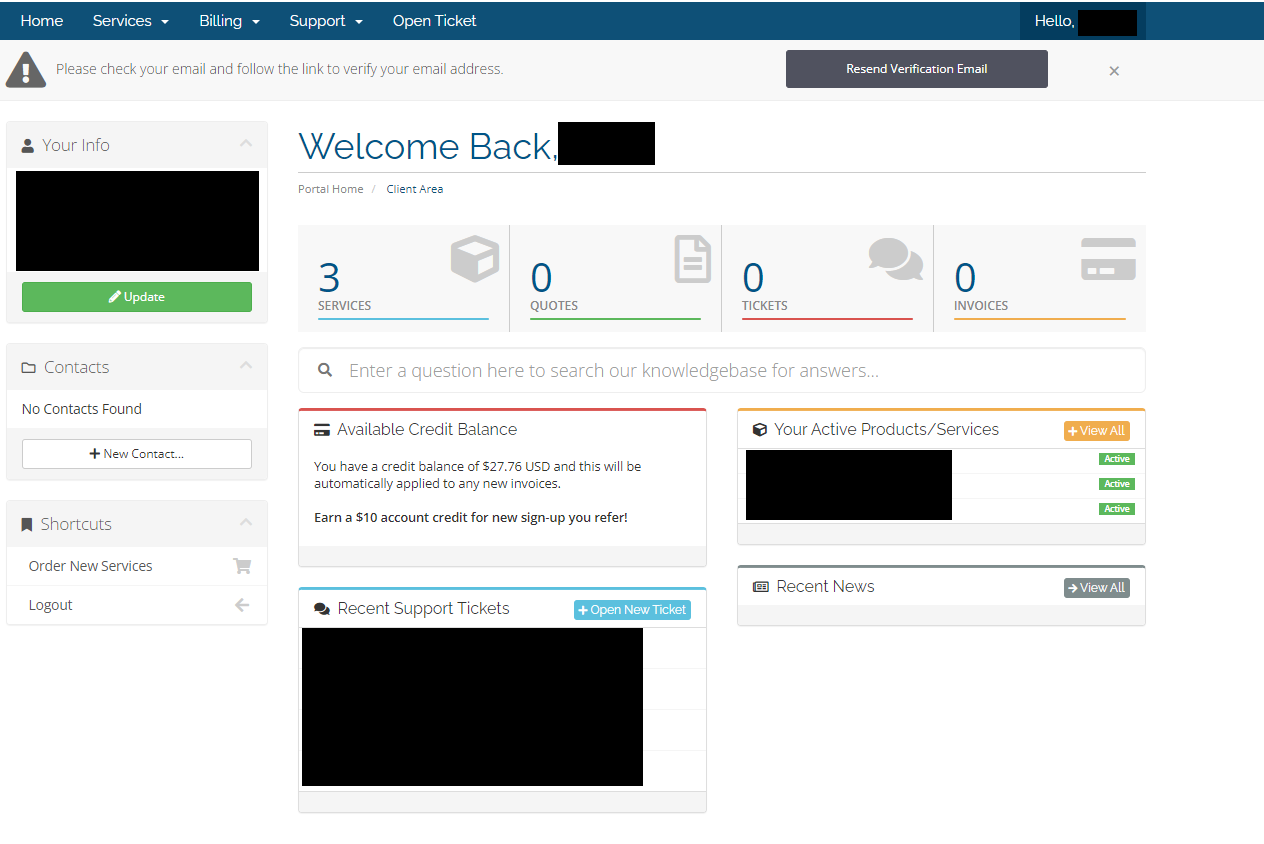Click the shopping cart icon beside Order New Services
This screenshot has height=844, width=1264.
coord(242,566)
